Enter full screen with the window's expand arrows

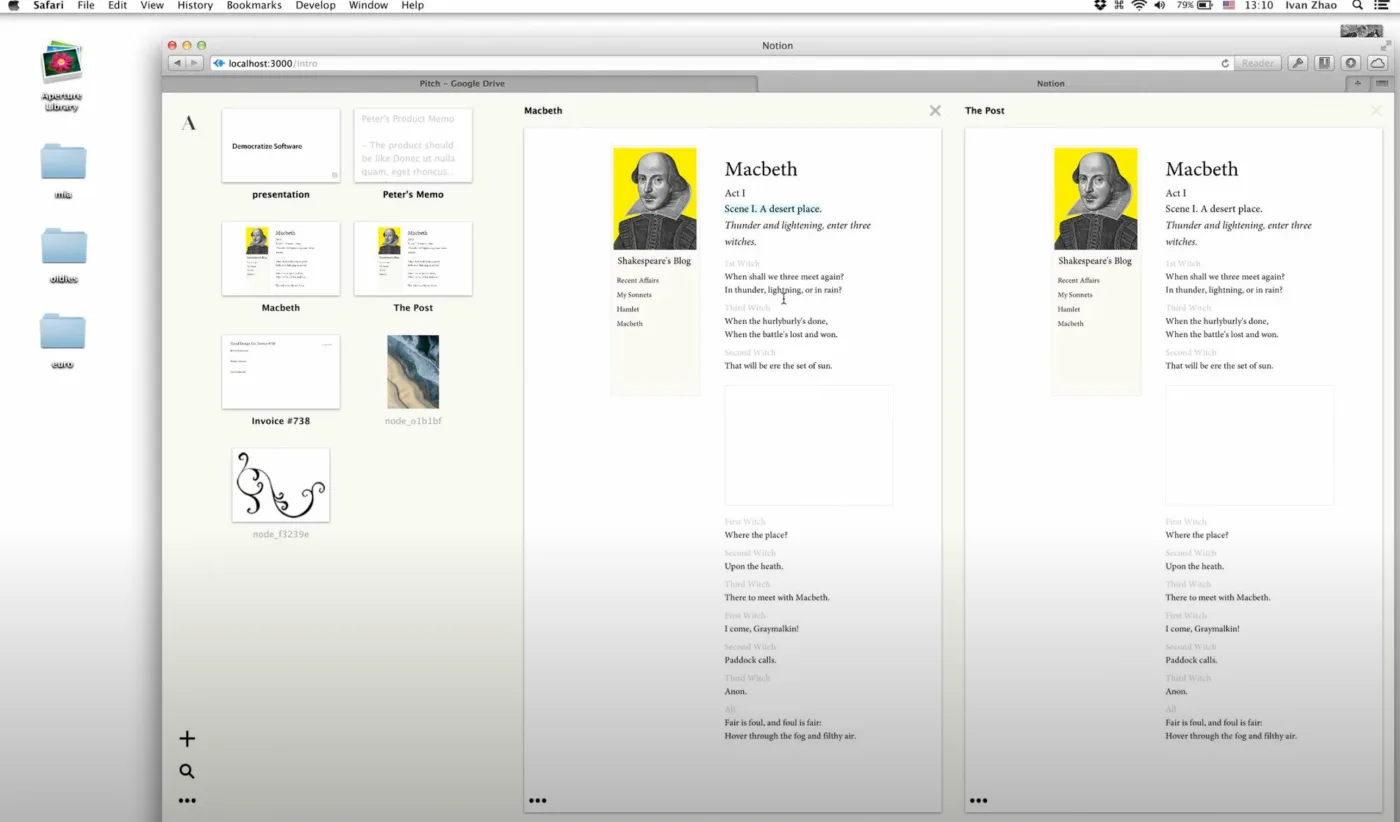1385,46
